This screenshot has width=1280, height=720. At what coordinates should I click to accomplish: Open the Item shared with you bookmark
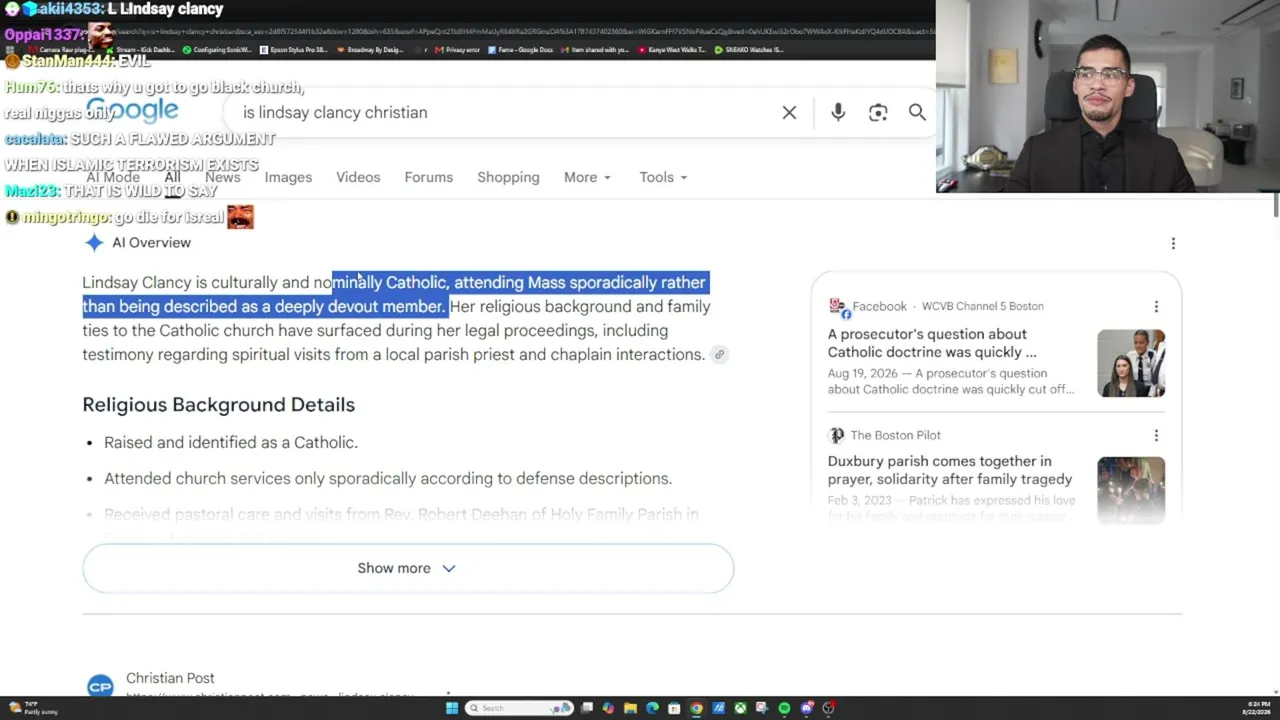(x=595, y=49)
